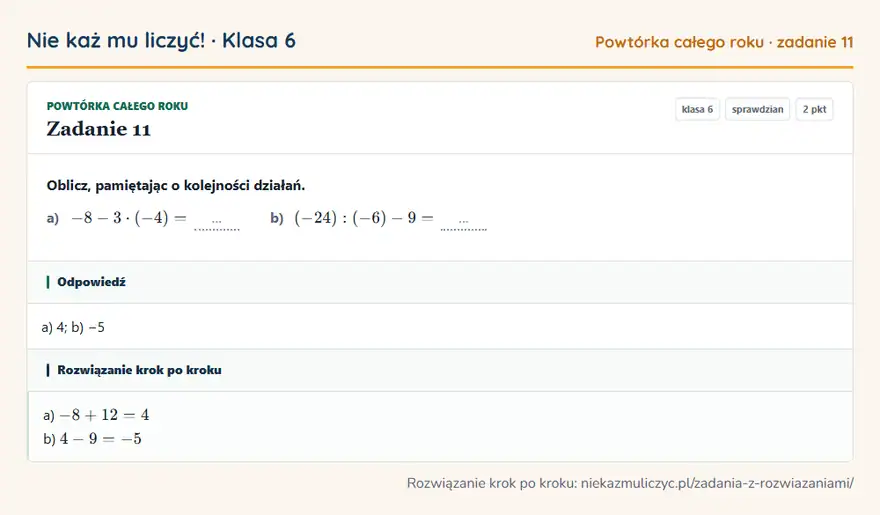The width and height of the screenshot is (880, 515).
Task: Click the 'sprawdzian' tag
Action: pos(757,109)
